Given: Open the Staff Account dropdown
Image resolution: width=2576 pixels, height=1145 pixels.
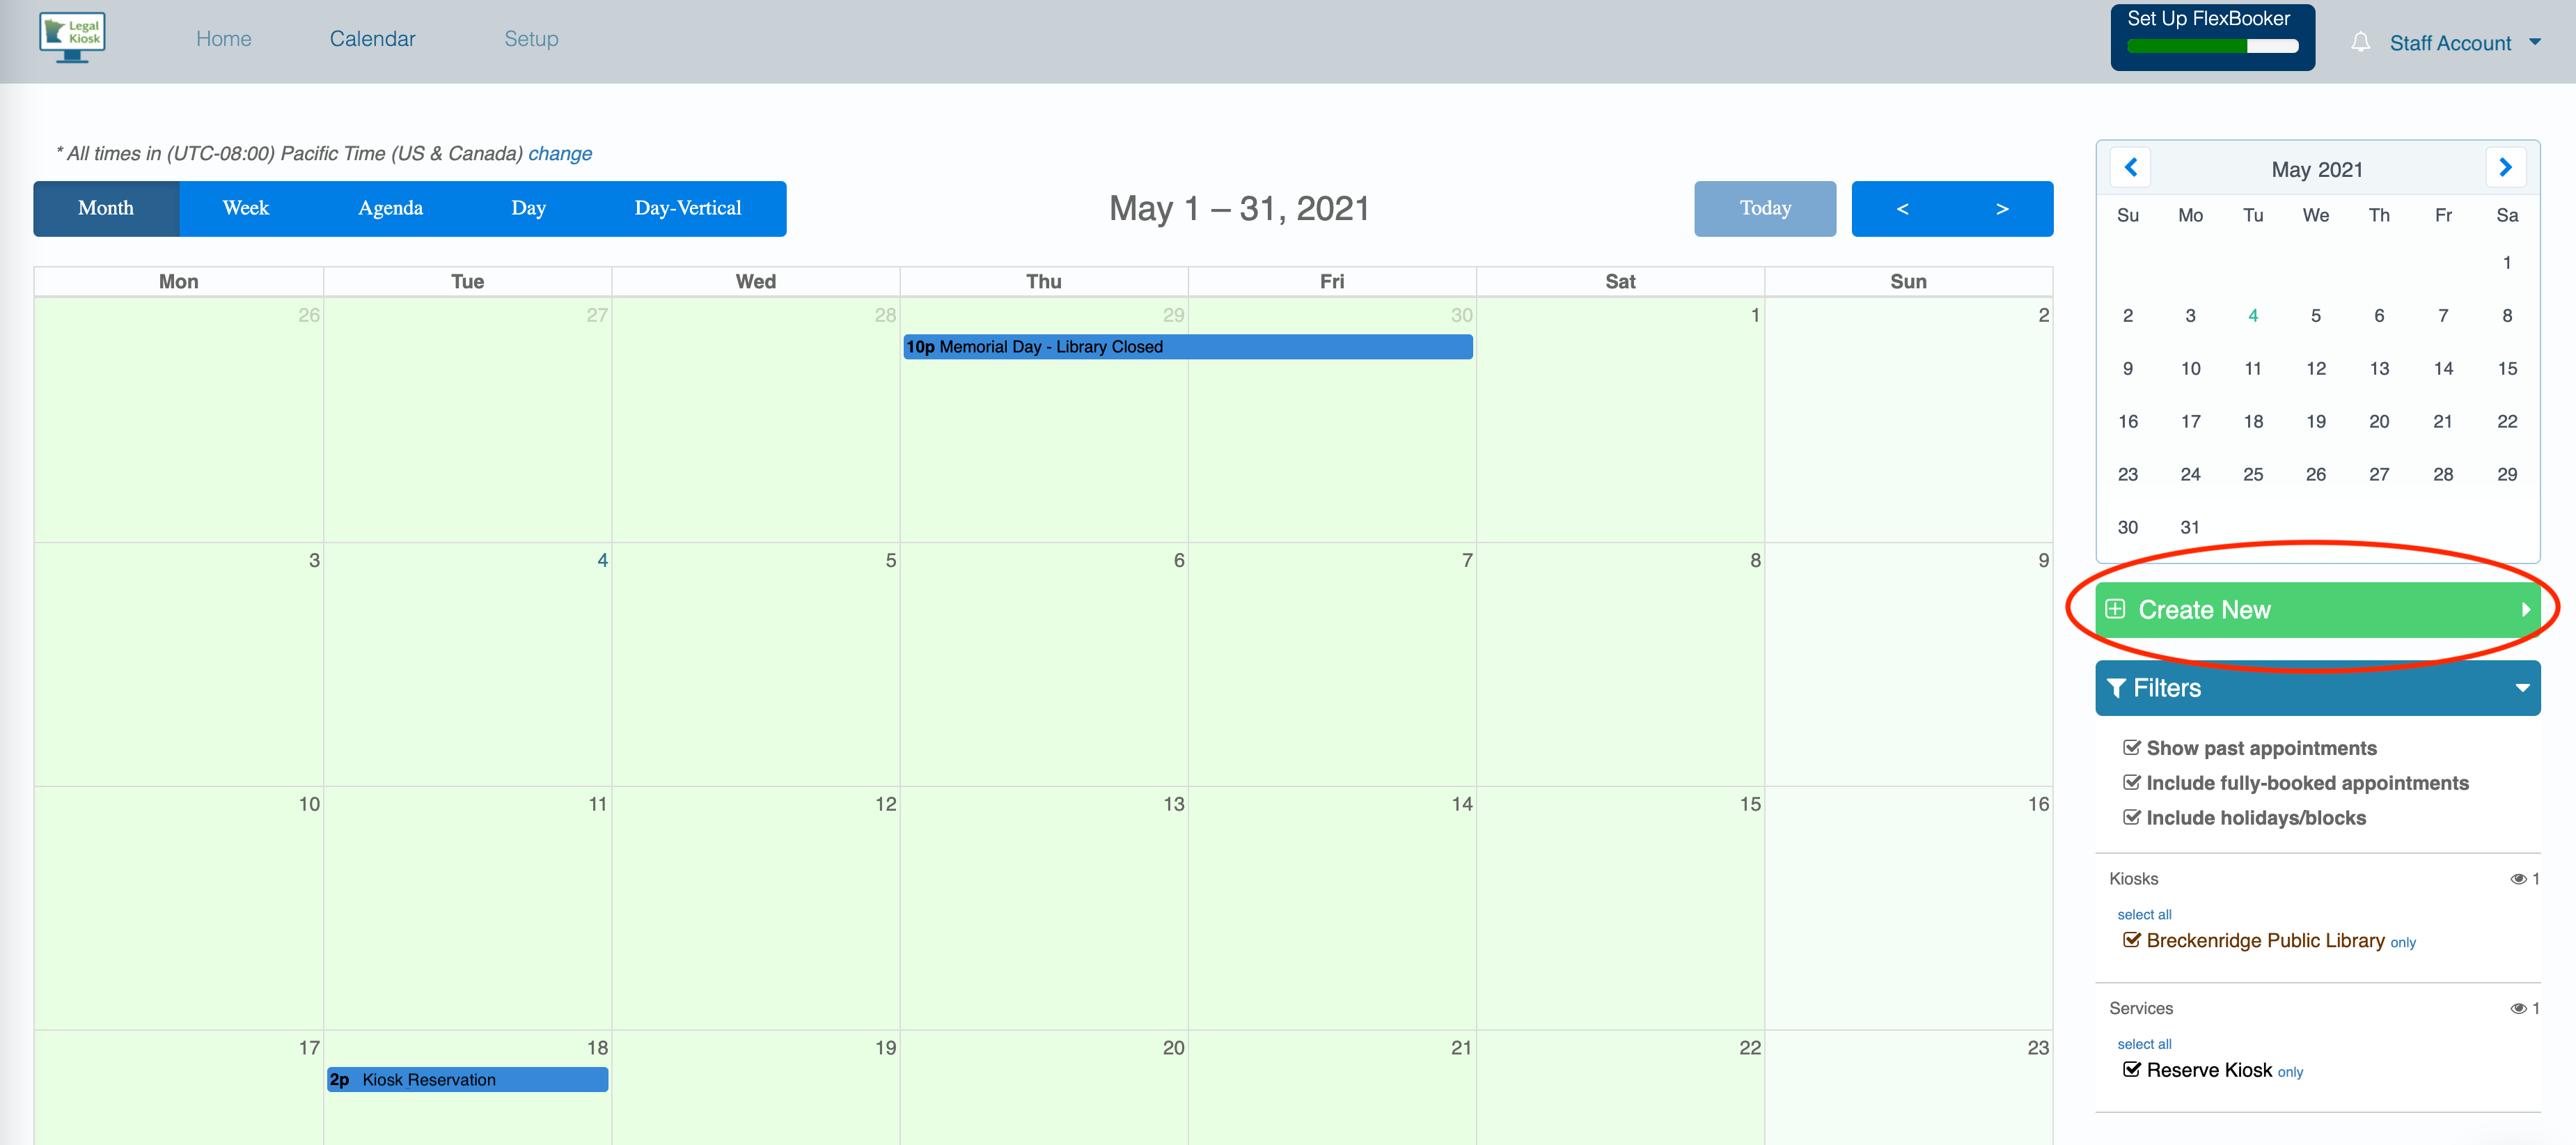Looking at the screenshot, I should point(2464,43).
